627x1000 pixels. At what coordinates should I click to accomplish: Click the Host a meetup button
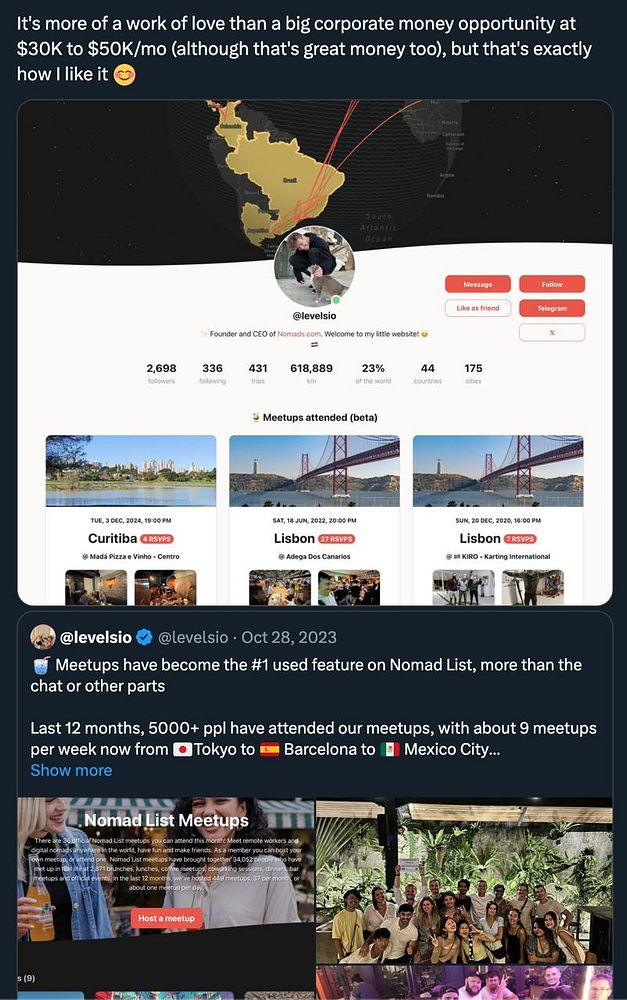pyautogui.click(x=166, y=918)
